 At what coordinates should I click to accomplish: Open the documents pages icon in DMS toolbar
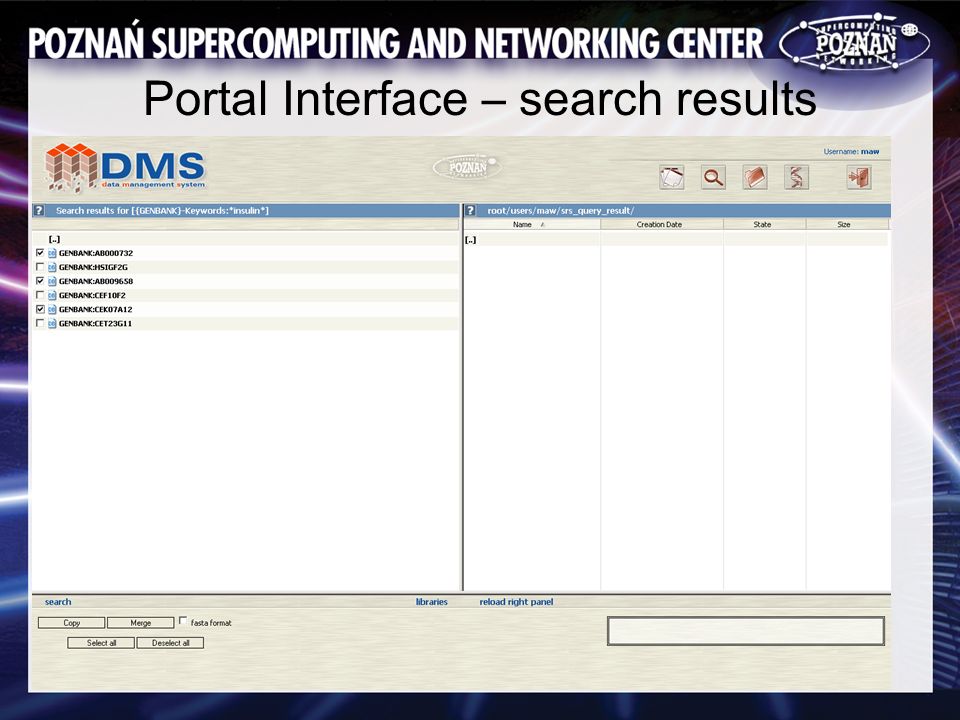[x=672, y=178]
